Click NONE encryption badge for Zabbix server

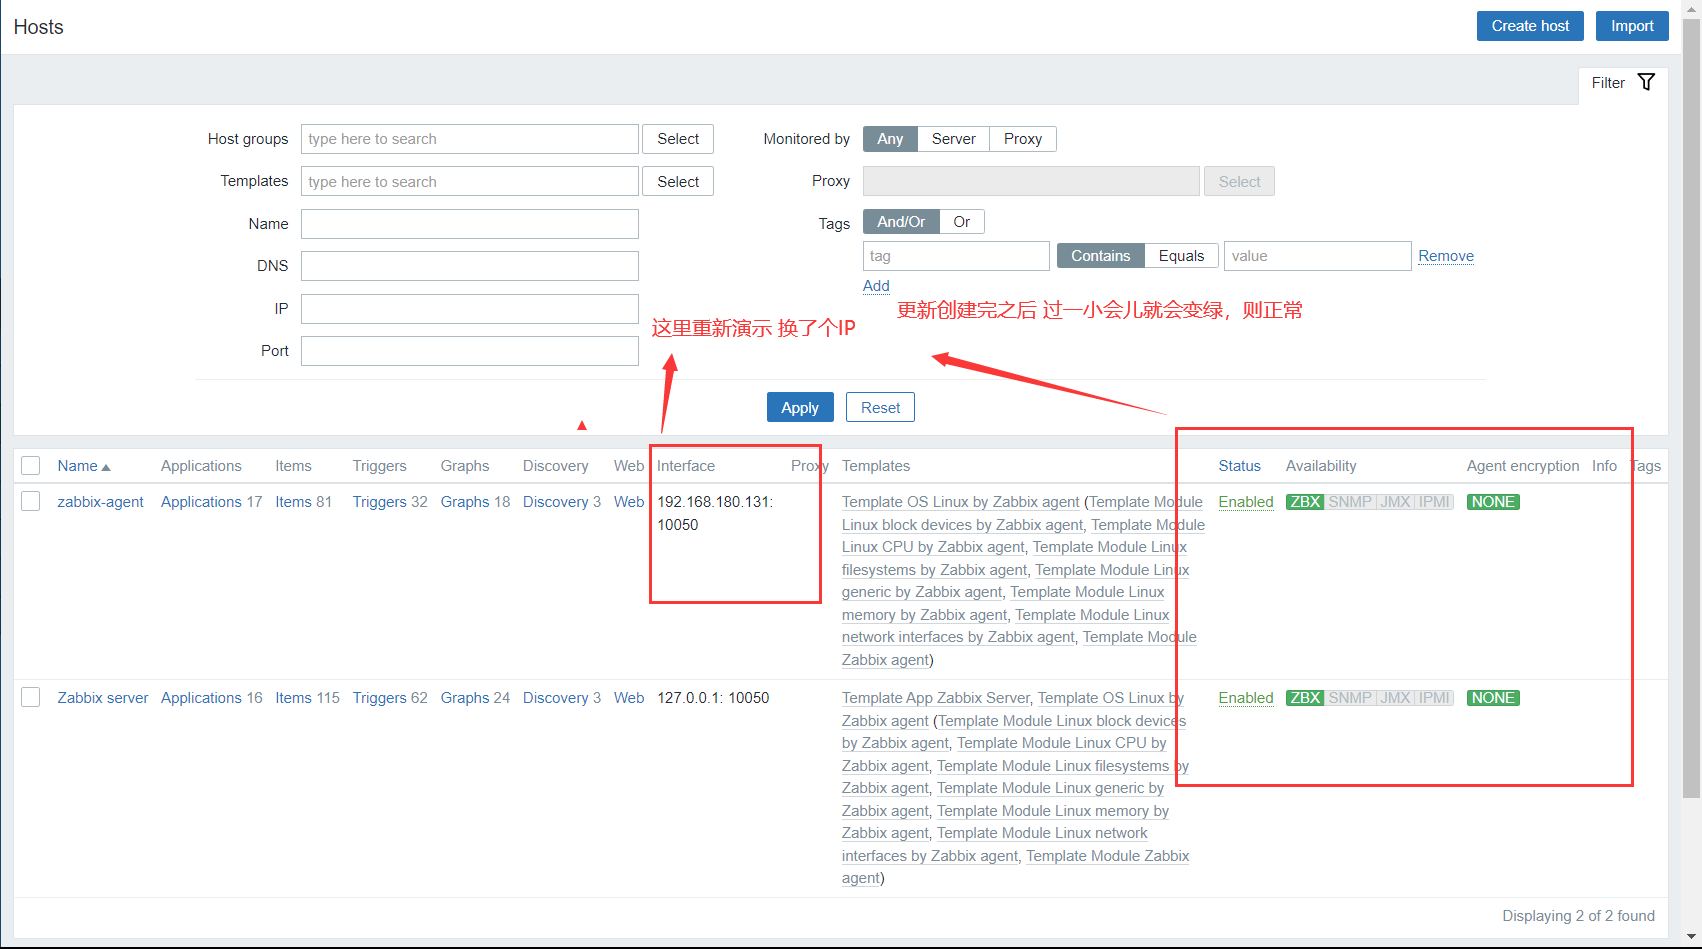pos(1493,698)
